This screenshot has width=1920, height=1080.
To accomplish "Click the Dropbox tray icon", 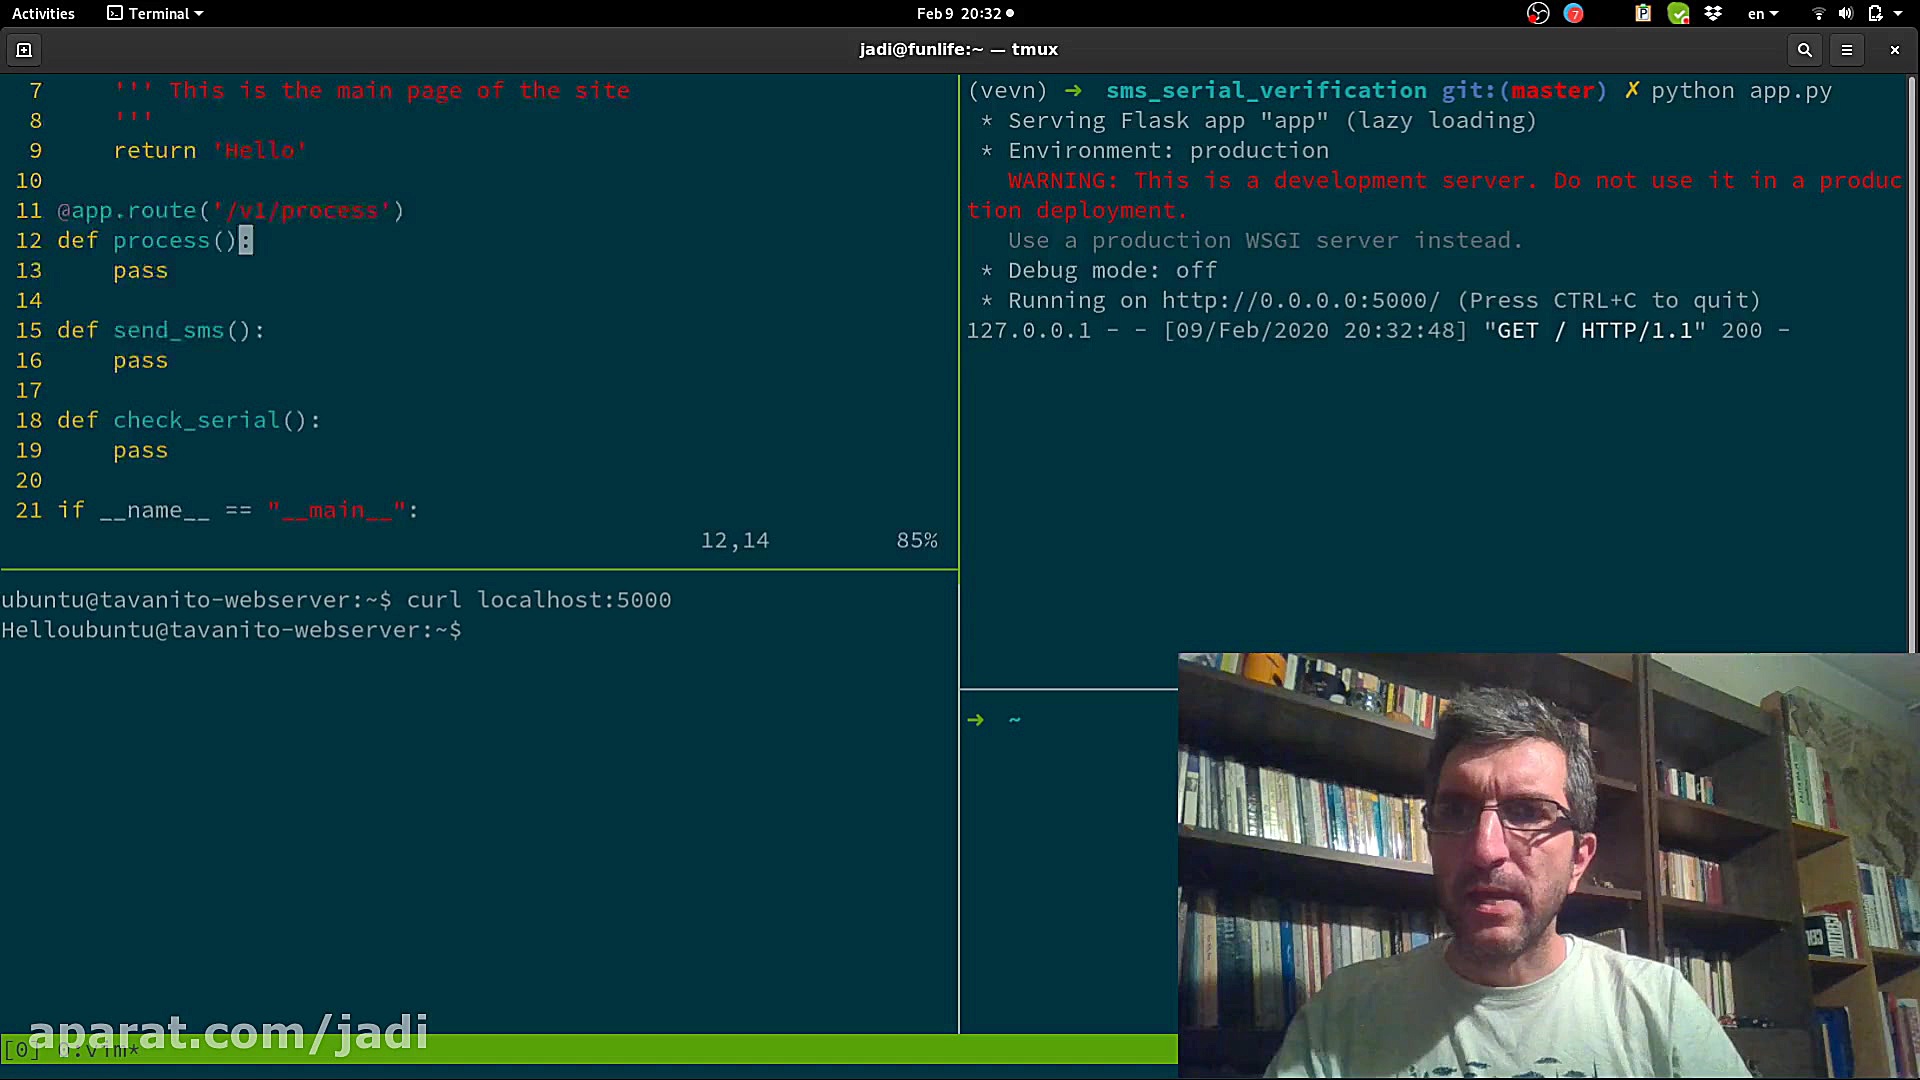I will (x=1713, y=14).
